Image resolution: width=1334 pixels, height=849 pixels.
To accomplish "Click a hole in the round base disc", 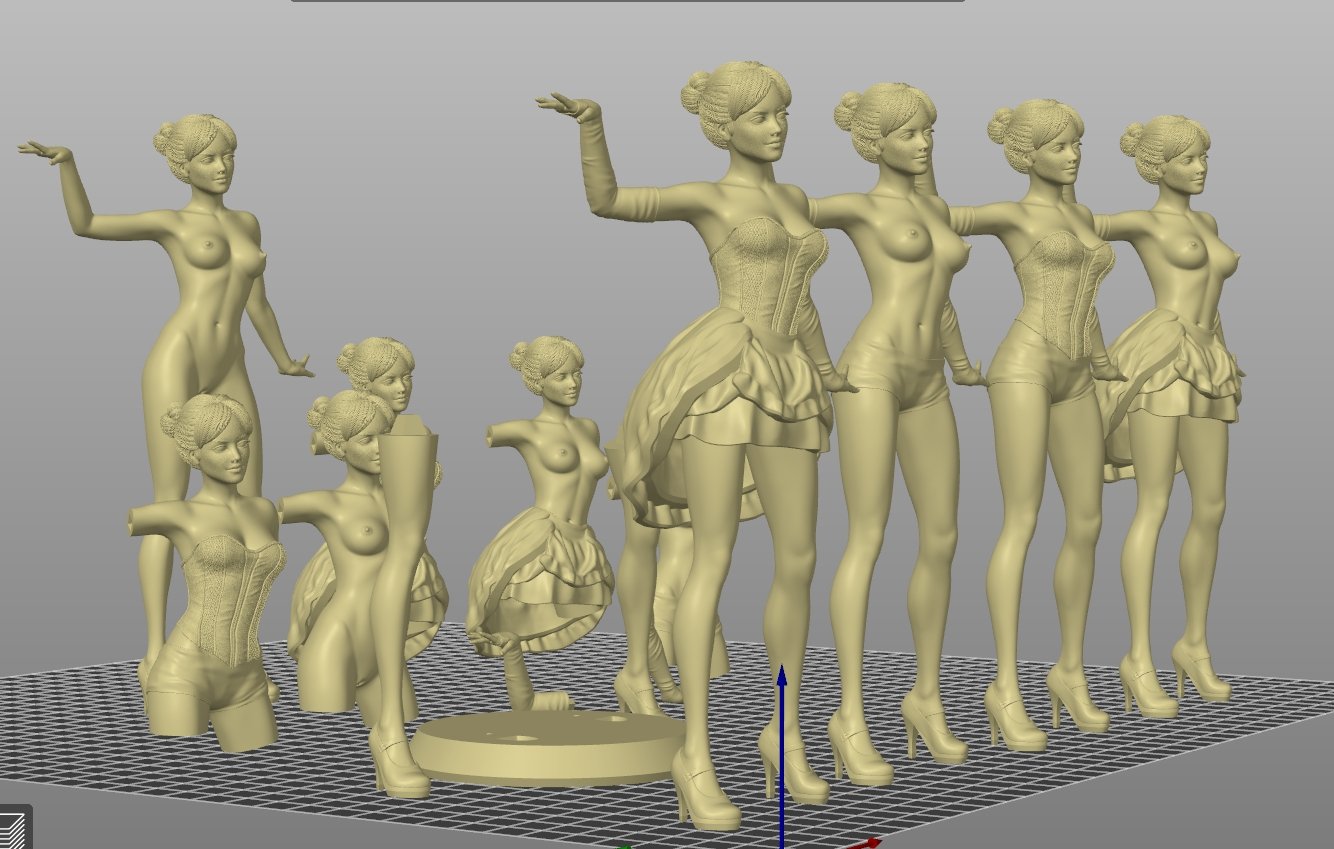I will 521,737.
